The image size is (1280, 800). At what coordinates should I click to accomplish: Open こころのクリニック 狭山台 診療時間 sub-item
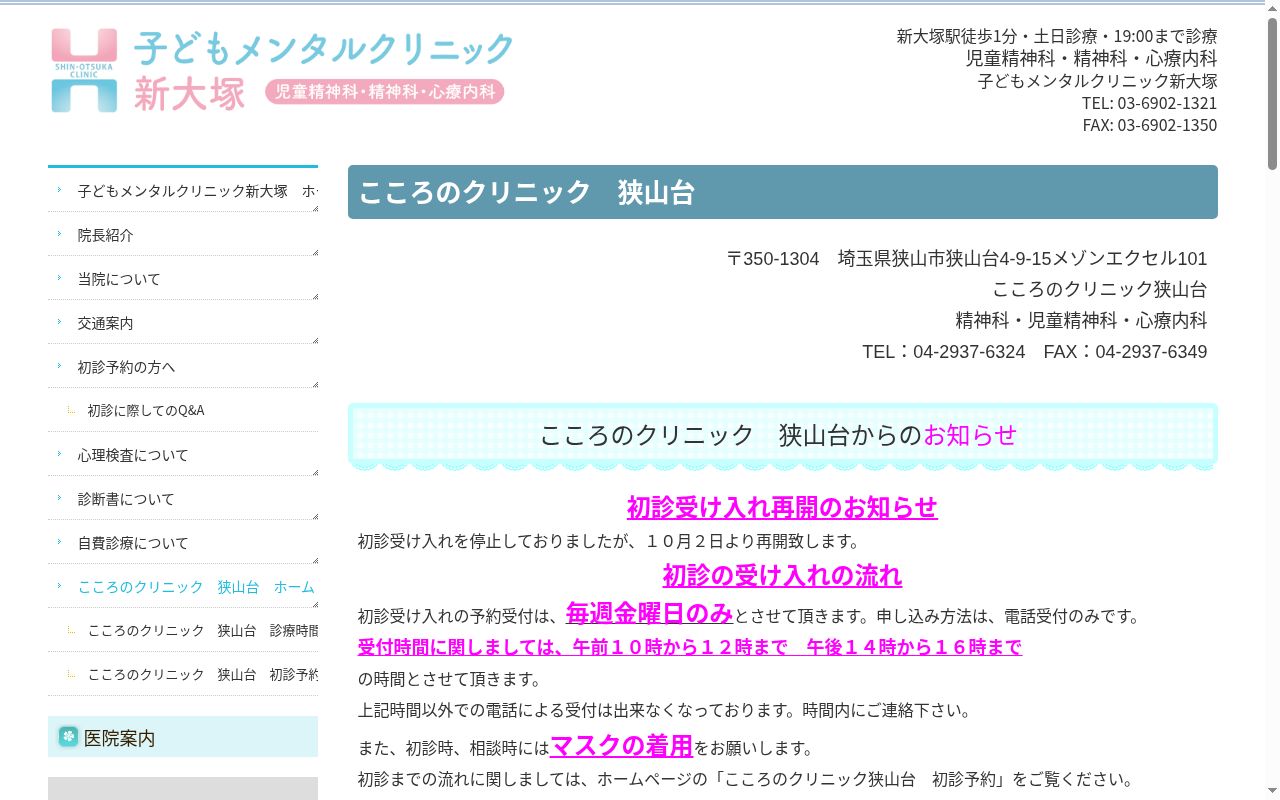(x=183, y=630)
